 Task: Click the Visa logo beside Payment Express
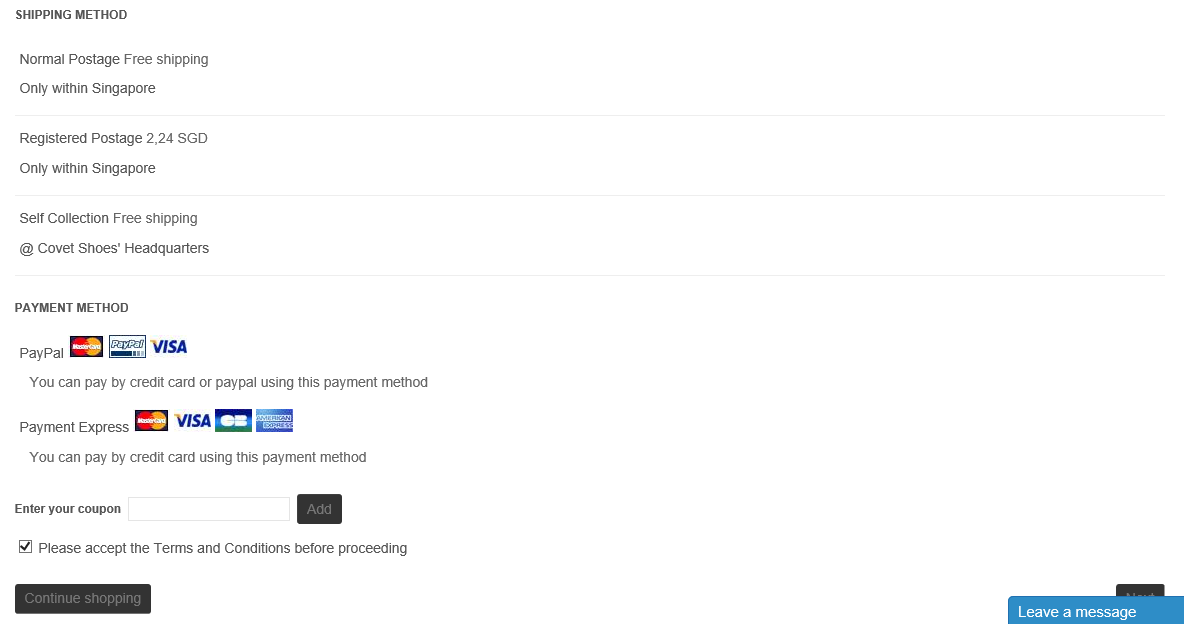pyautogui.click(x=192, y=421)
